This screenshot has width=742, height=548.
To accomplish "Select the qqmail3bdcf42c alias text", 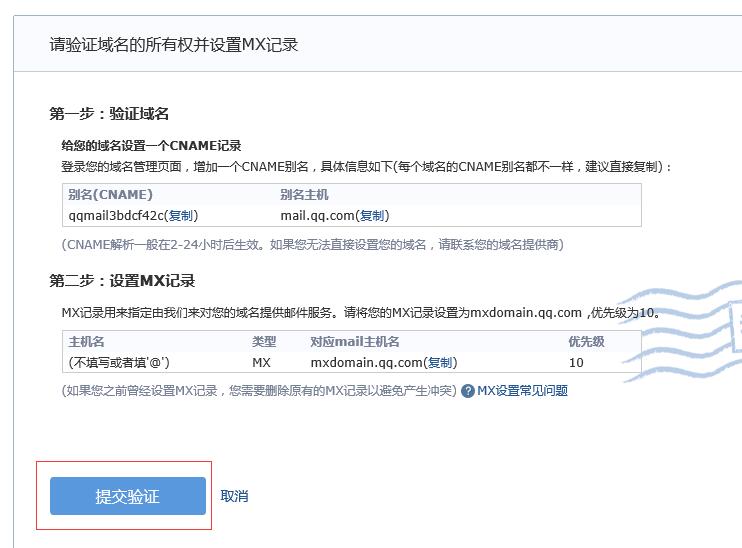I will (x=116, y=216).
